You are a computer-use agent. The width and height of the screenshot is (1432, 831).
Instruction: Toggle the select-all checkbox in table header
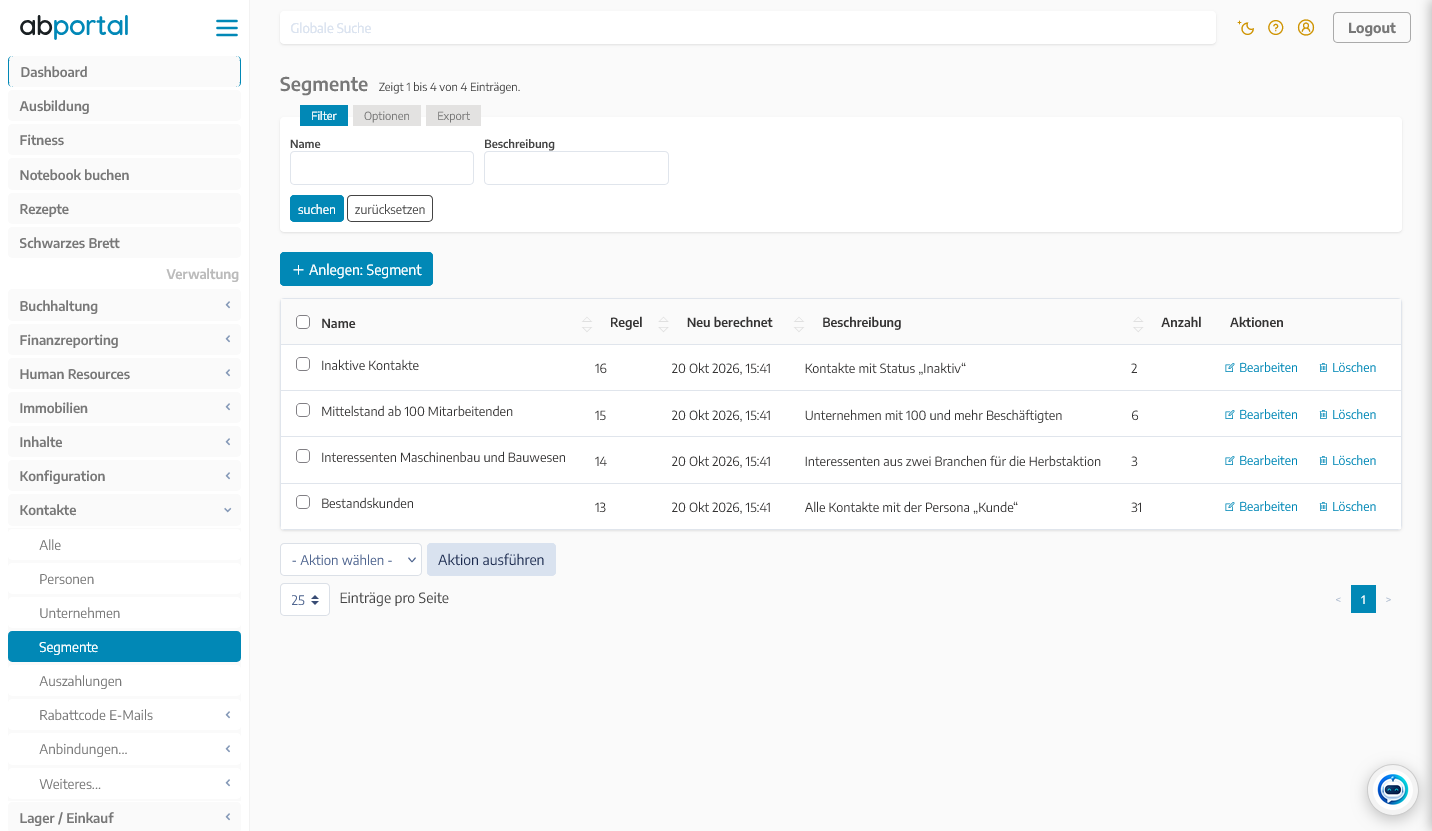[303, 322]
